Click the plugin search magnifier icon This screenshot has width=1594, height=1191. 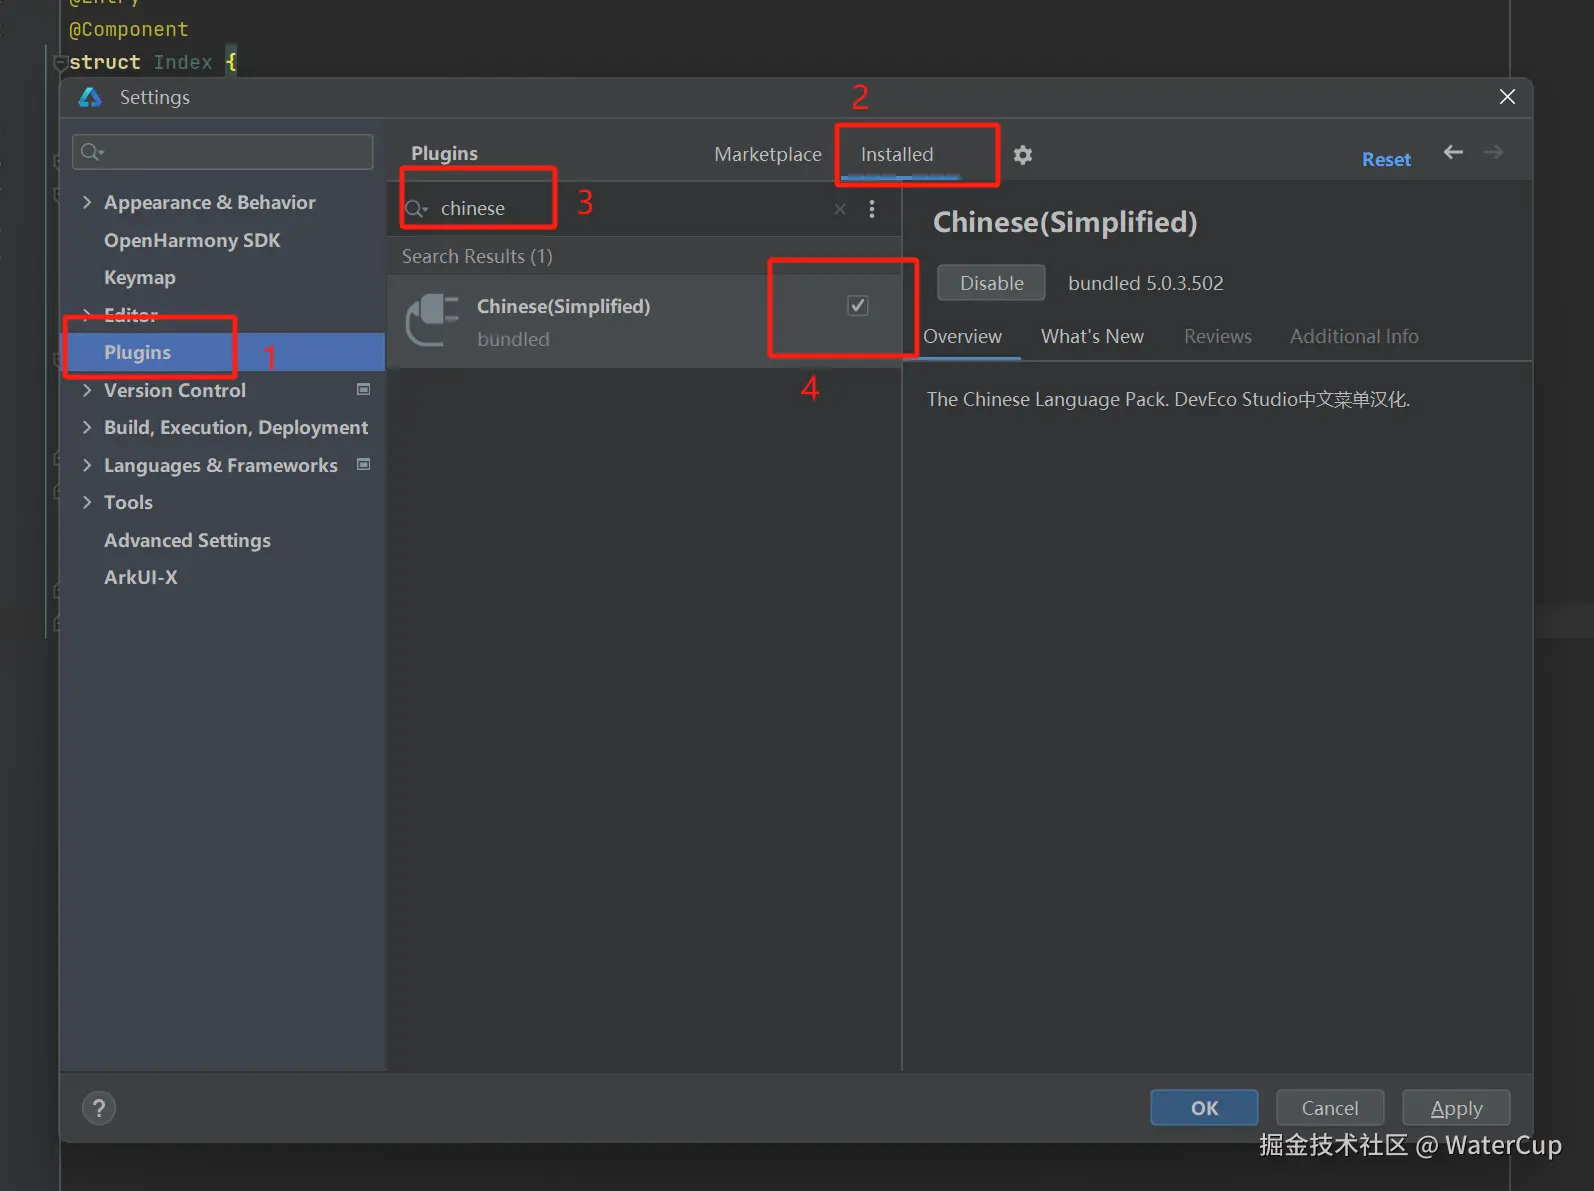click(416, 208)
